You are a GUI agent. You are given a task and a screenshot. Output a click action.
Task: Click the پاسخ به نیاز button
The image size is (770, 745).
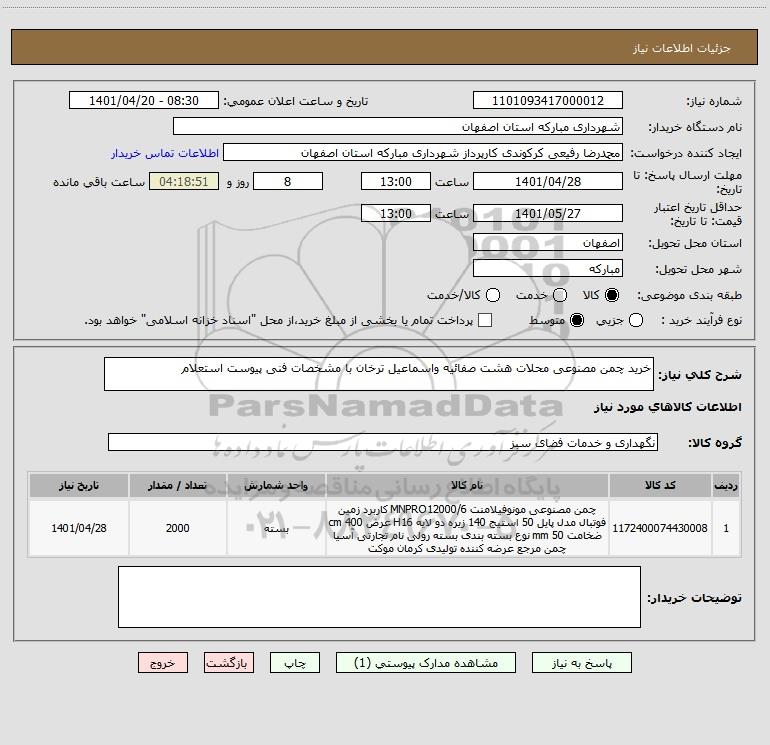point(582,663)
